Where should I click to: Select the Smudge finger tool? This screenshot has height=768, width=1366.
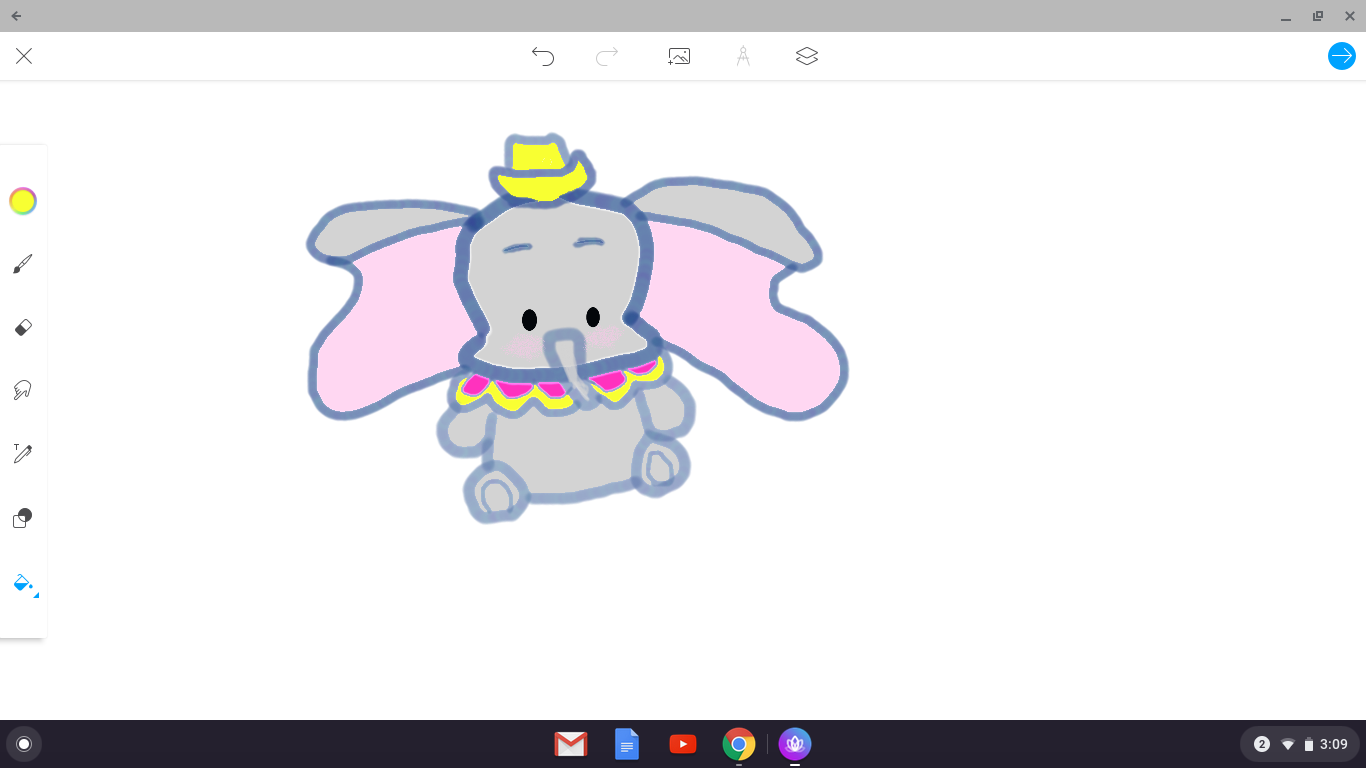click(x=23, y=390)
